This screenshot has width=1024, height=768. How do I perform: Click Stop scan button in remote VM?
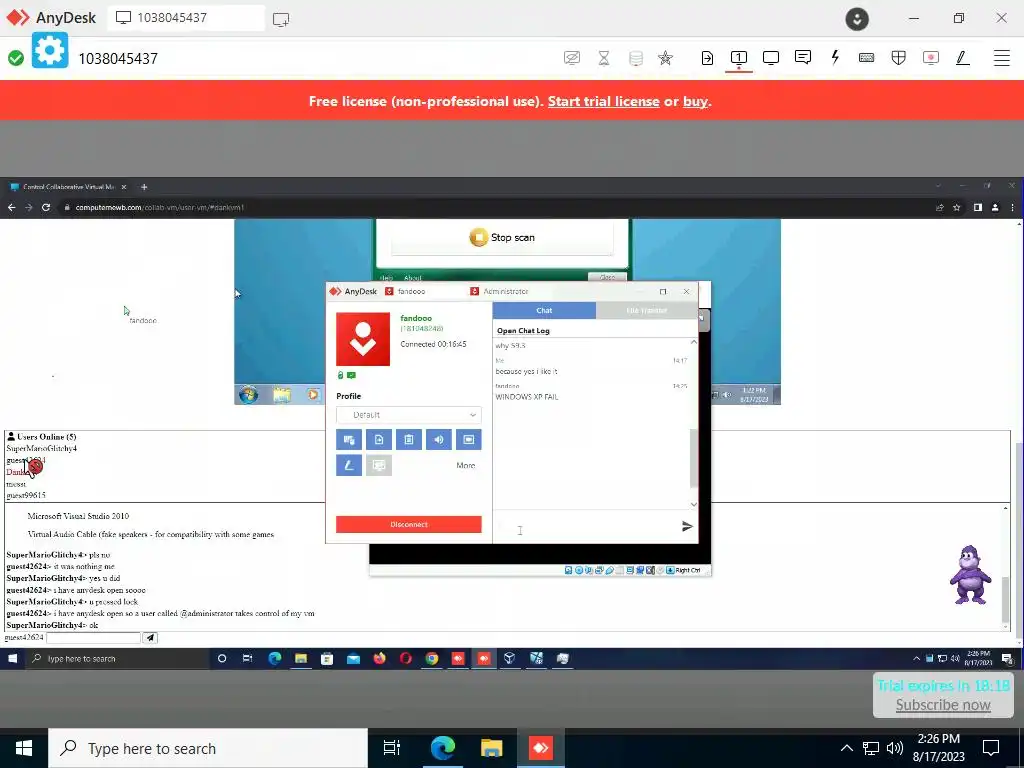502,237
